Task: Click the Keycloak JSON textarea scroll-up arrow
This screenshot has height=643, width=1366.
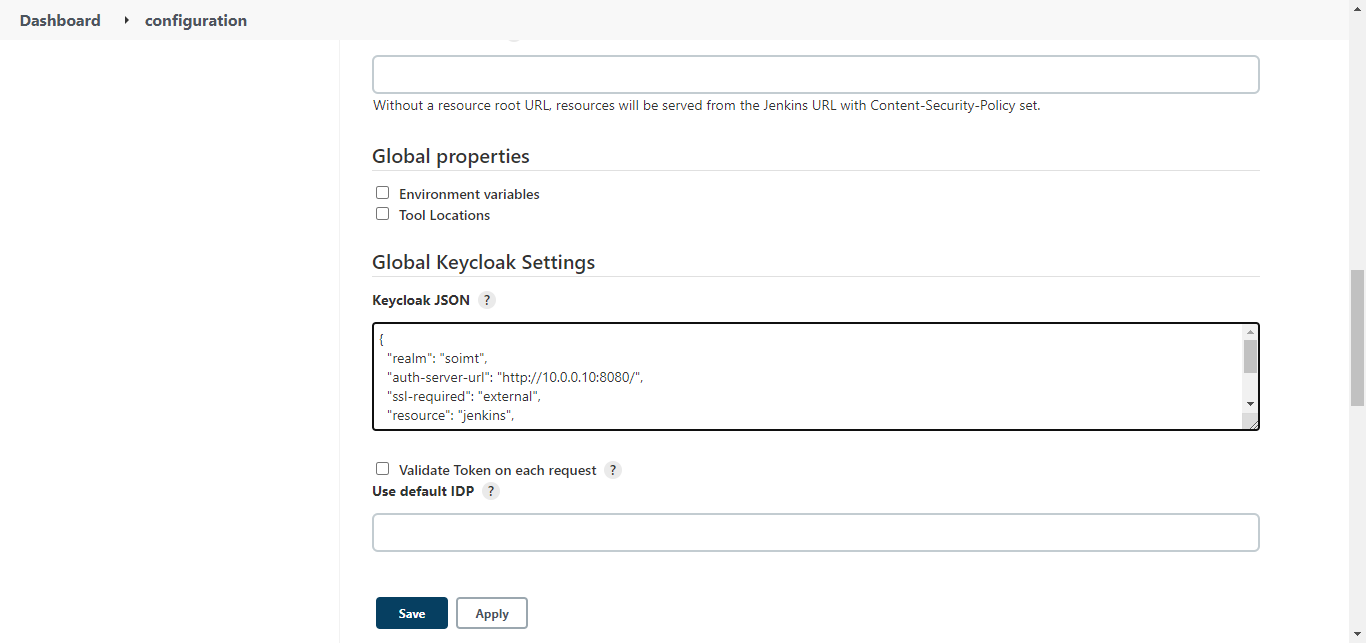Action: tap(1250, 332)
